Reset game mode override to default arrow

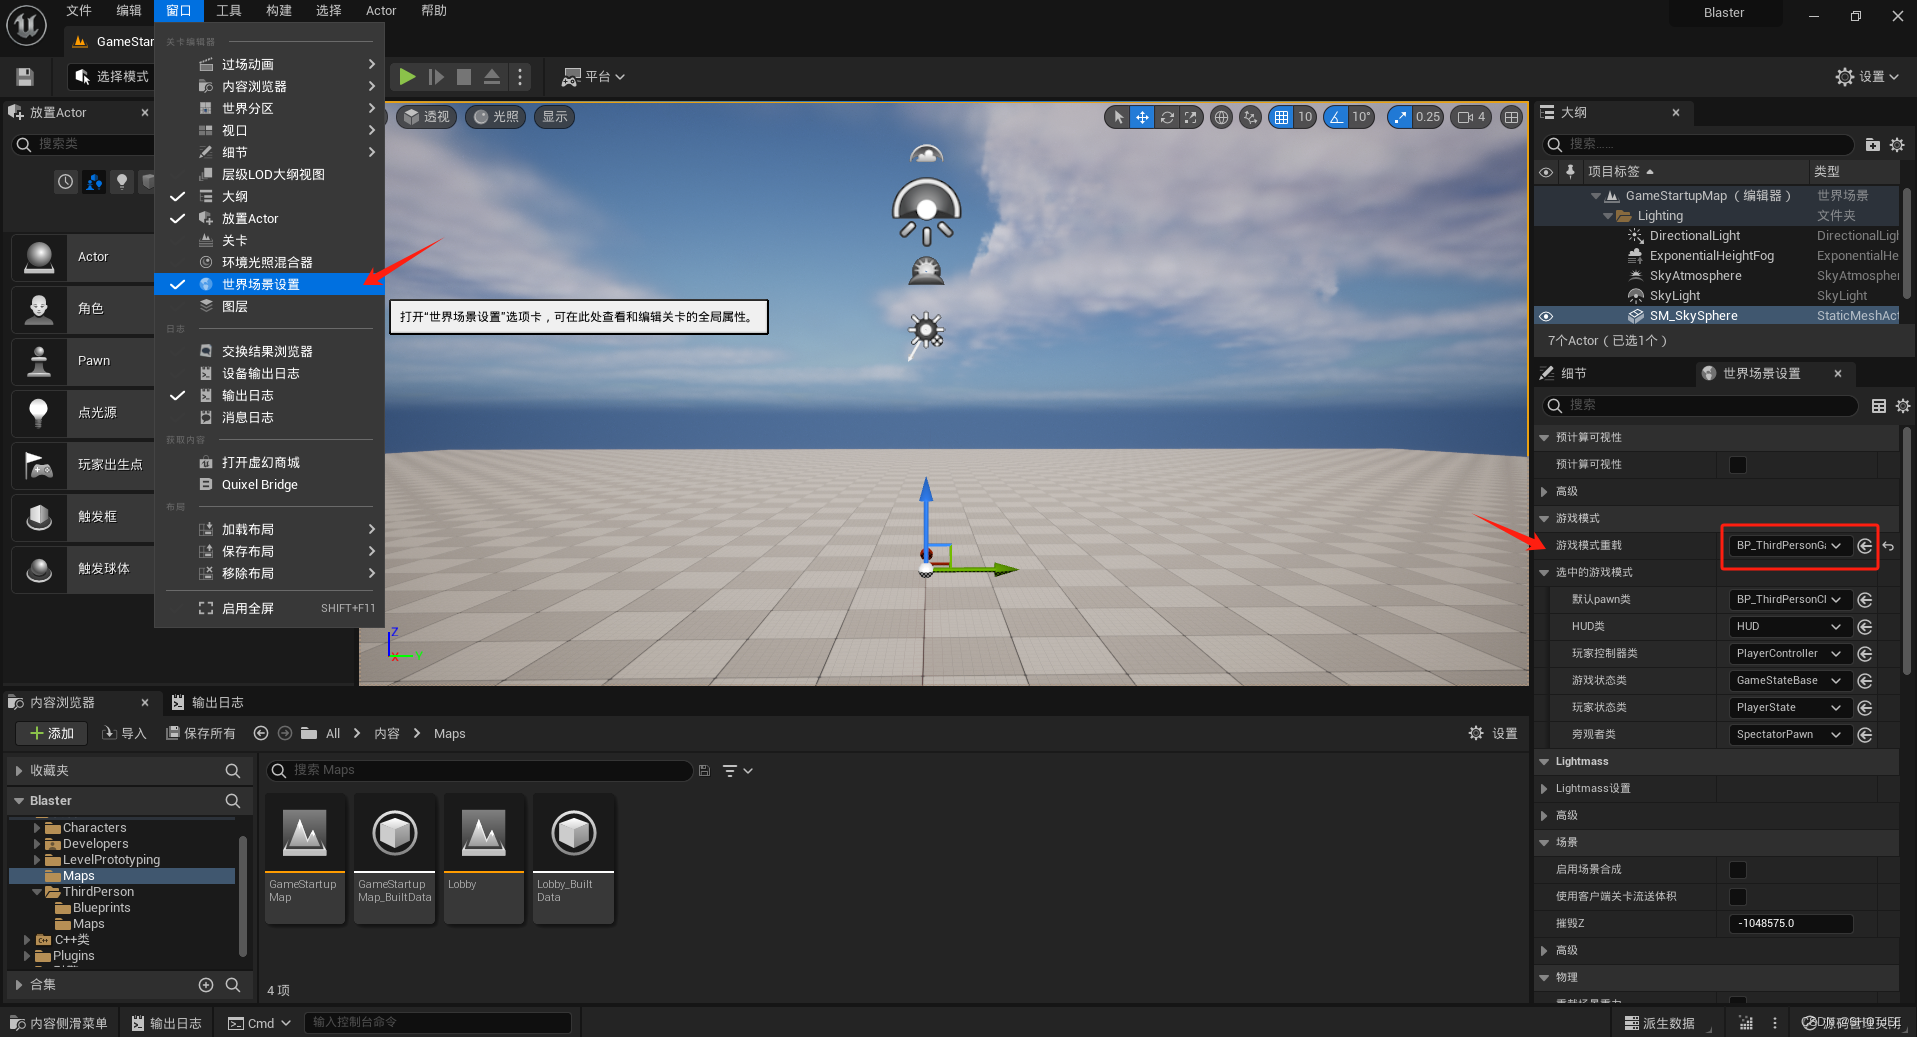click(1888, 546)
